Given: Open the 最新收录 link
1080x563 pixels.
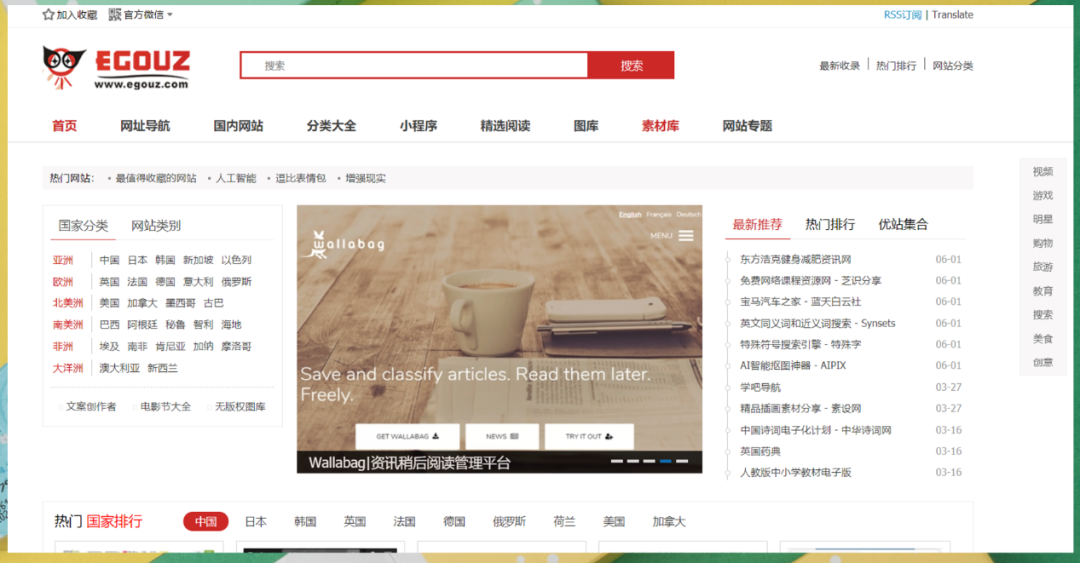Looking at the screenshot, I should coord(840,66).
